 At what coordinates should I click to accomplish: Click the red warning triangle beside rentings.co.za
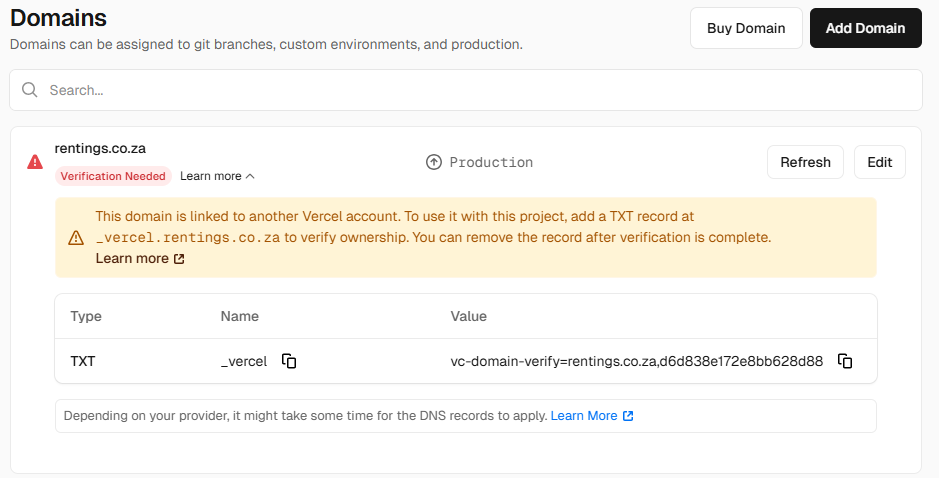click(35, 162)
